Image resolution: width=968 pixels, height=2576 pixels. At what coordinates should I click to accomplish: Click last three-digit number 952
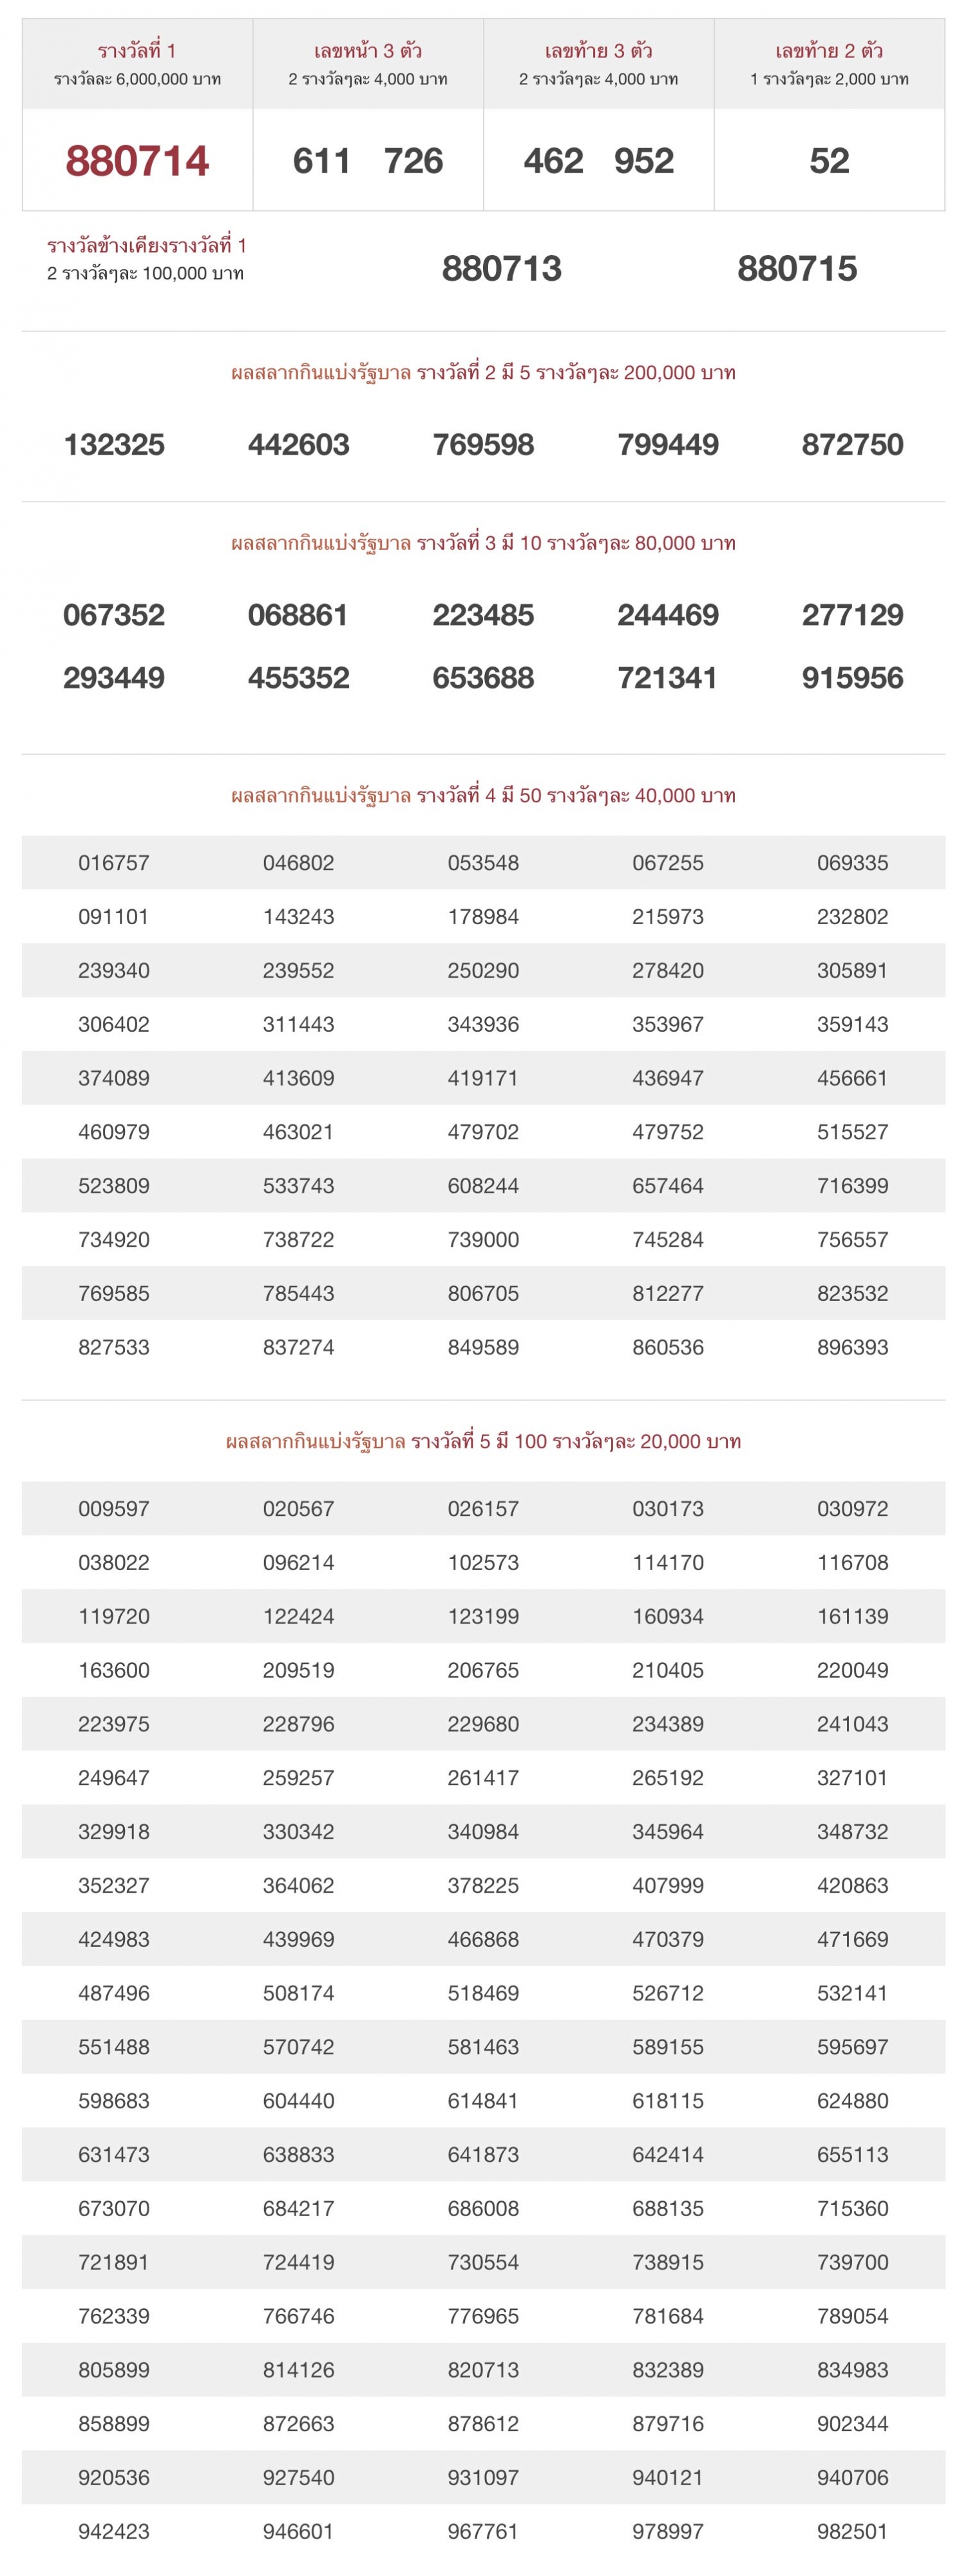coord(644,161)
